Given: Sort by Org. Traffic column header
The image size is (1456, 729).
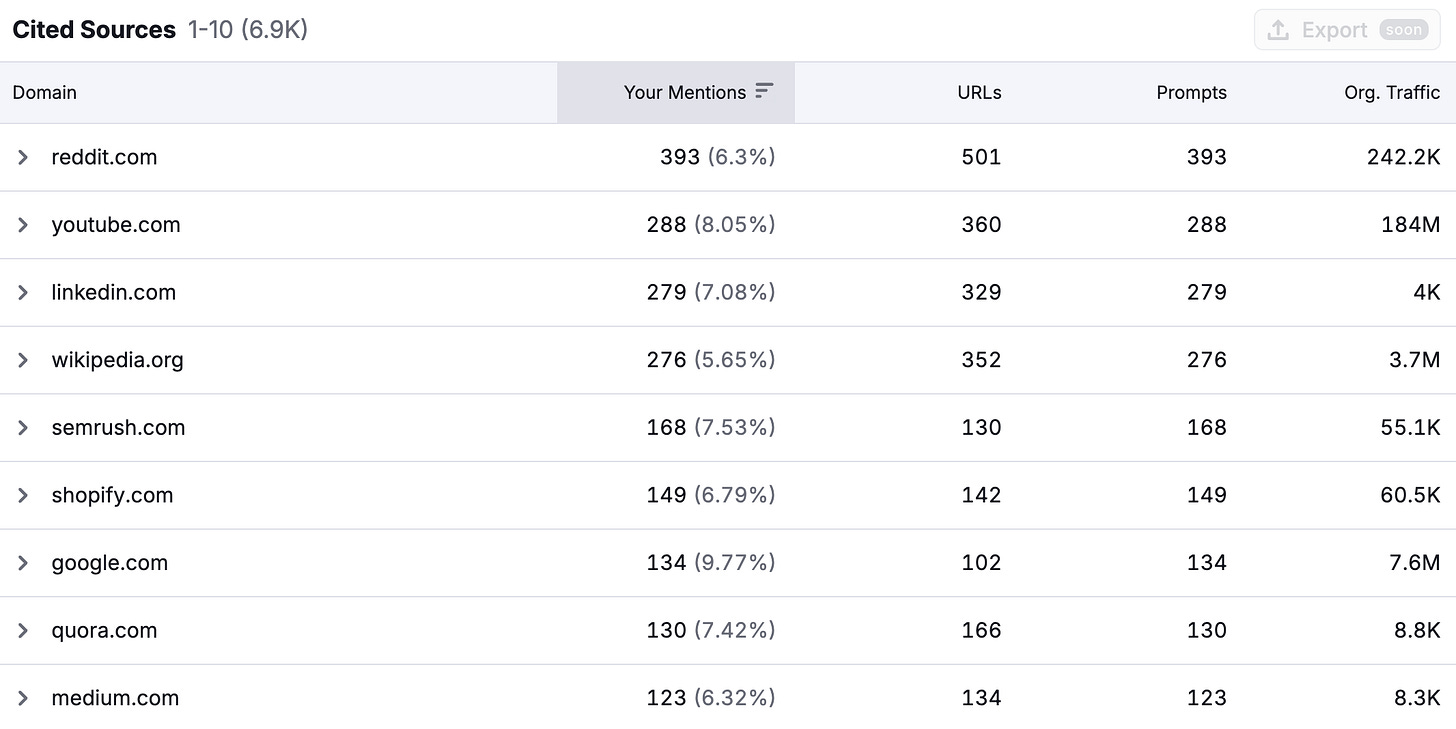Looking at the screenshot, I should 1391,92.
